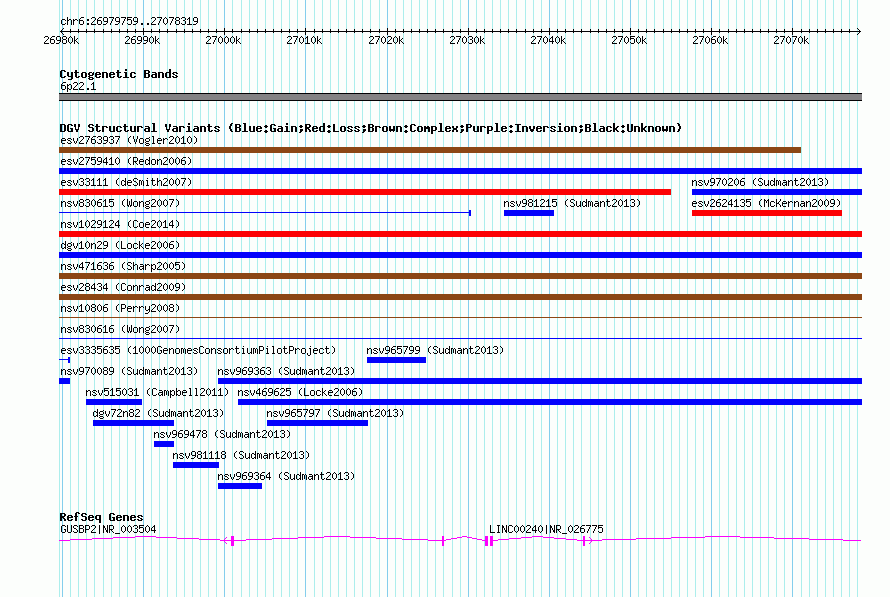Open the LINC00240|NR_026775 gene label

pos(546,529)
